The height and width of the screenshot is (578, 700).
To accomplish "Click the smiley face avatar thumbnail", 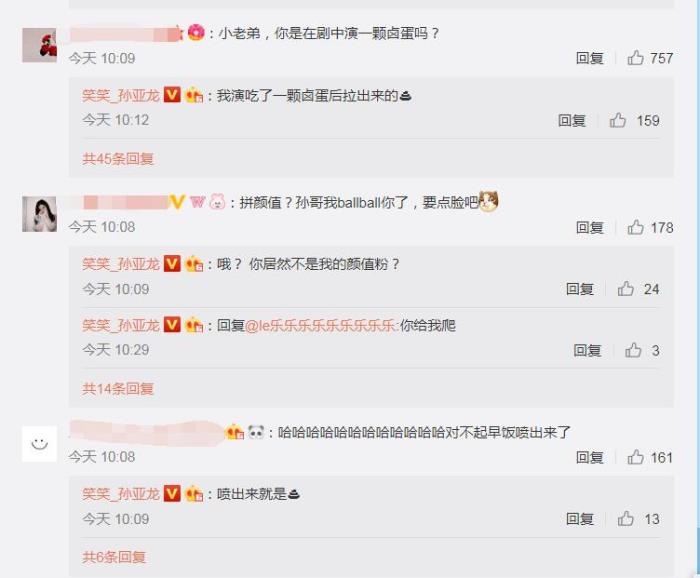I will coord(39,444).
